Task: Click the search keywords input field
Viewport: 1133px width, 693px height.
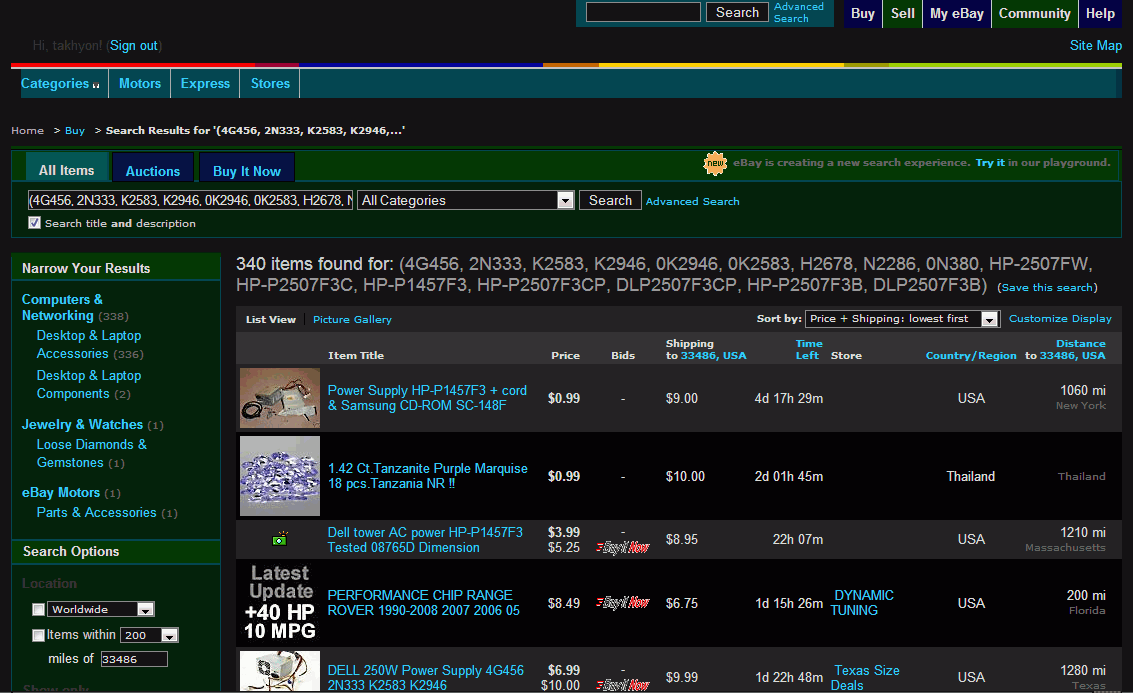Action: pos(190,200)
